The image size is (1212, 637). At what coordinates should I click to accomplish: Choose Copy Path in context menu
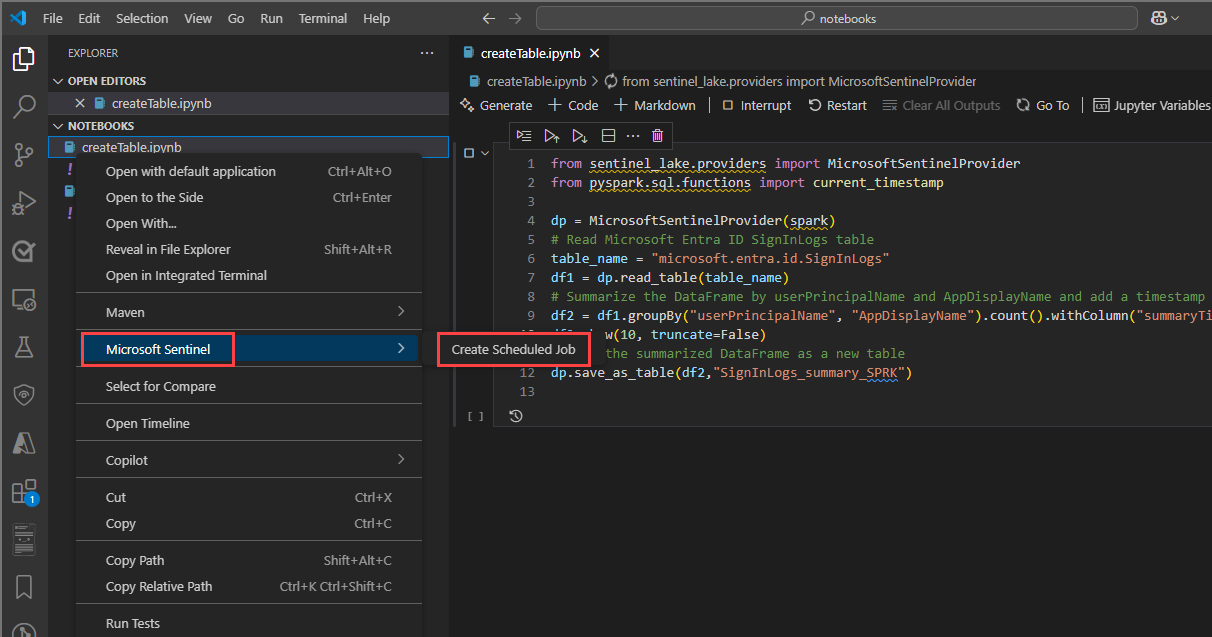tap(249, 560)
